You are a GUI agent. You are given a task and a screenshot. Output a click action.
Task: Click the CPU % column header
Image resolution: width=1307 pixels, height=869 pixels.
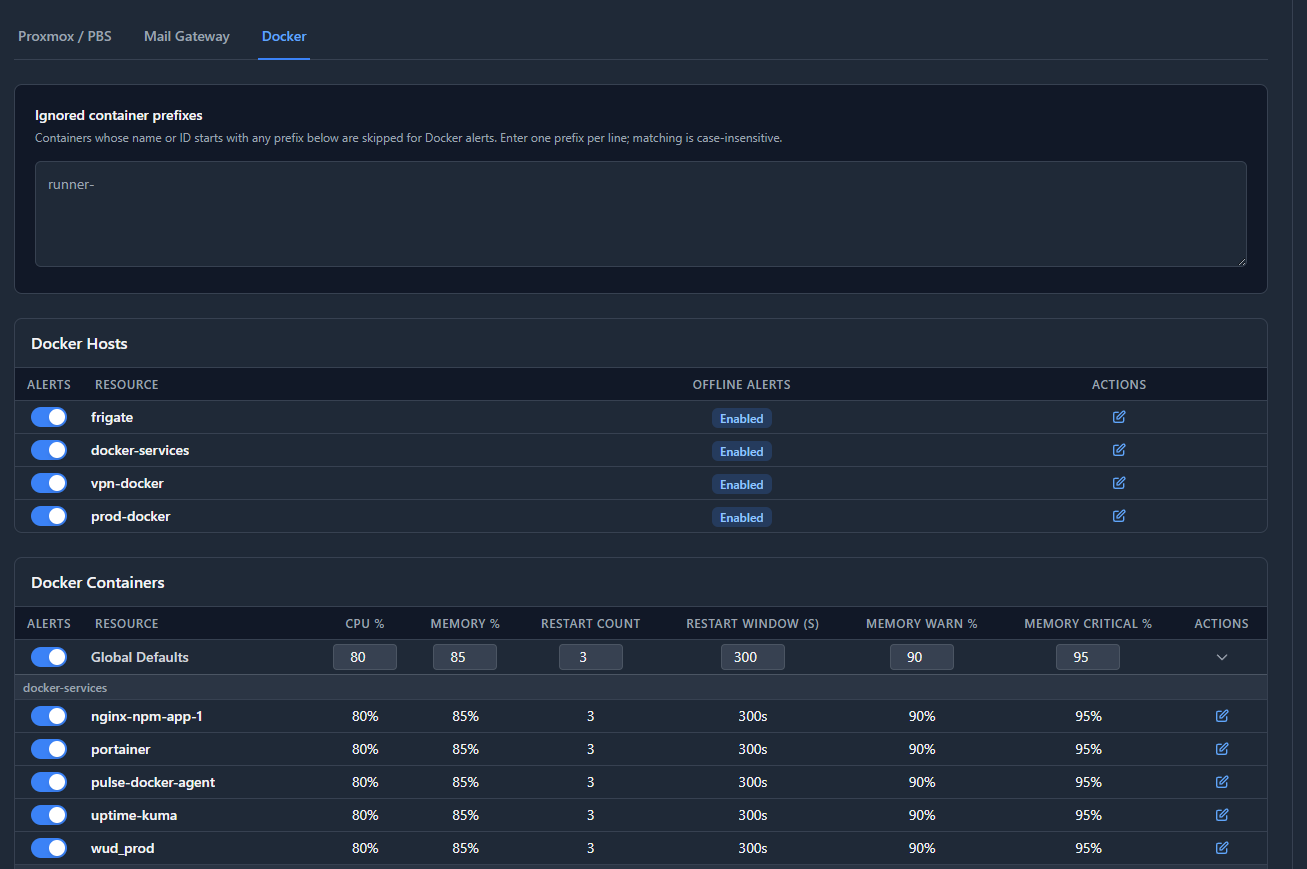365,623
